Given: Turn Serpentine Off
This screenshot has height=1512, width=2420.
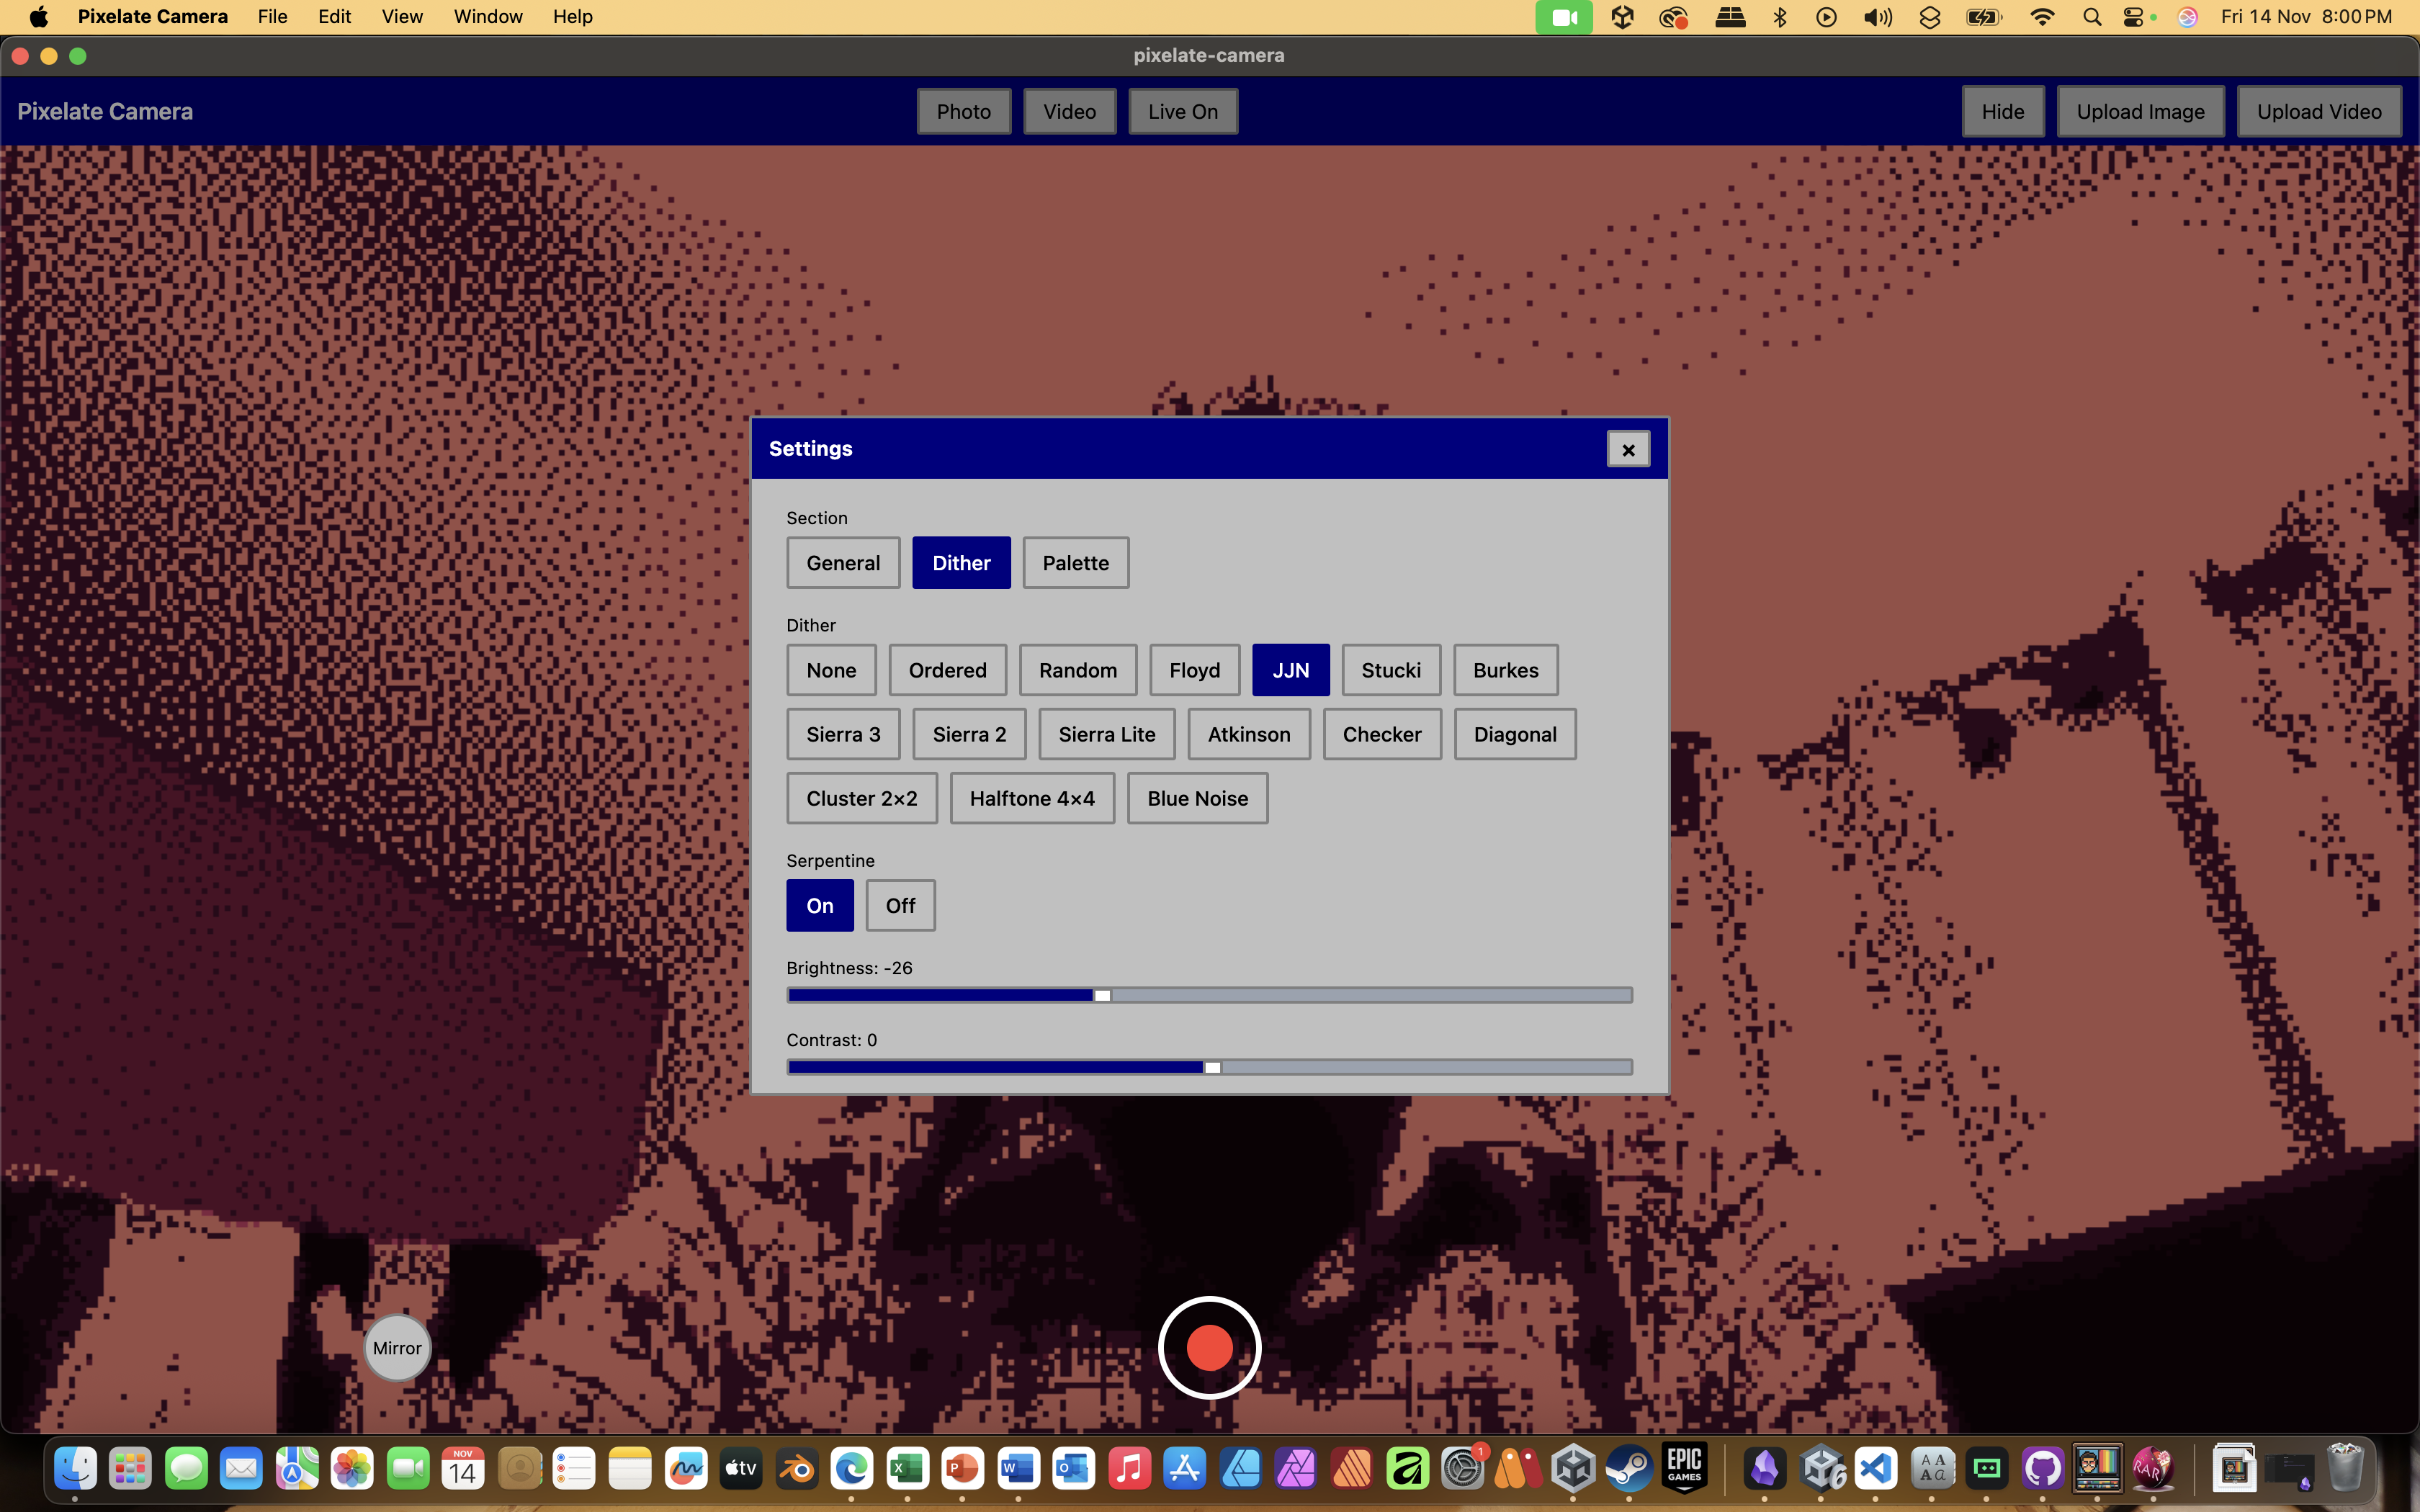Looking at the screenshot, I should click(900, 905).
